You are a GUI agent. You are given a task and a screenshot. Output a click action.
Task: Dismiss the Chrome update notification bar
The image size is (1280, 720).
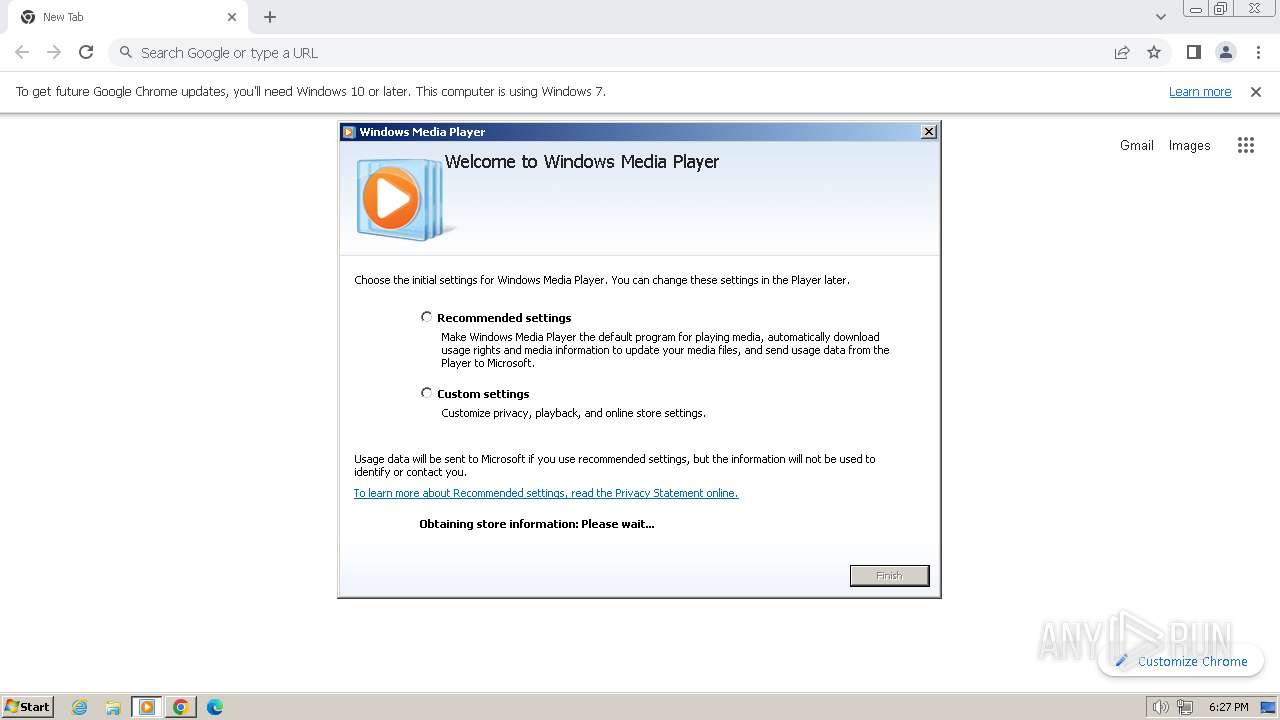(1256, 92)
